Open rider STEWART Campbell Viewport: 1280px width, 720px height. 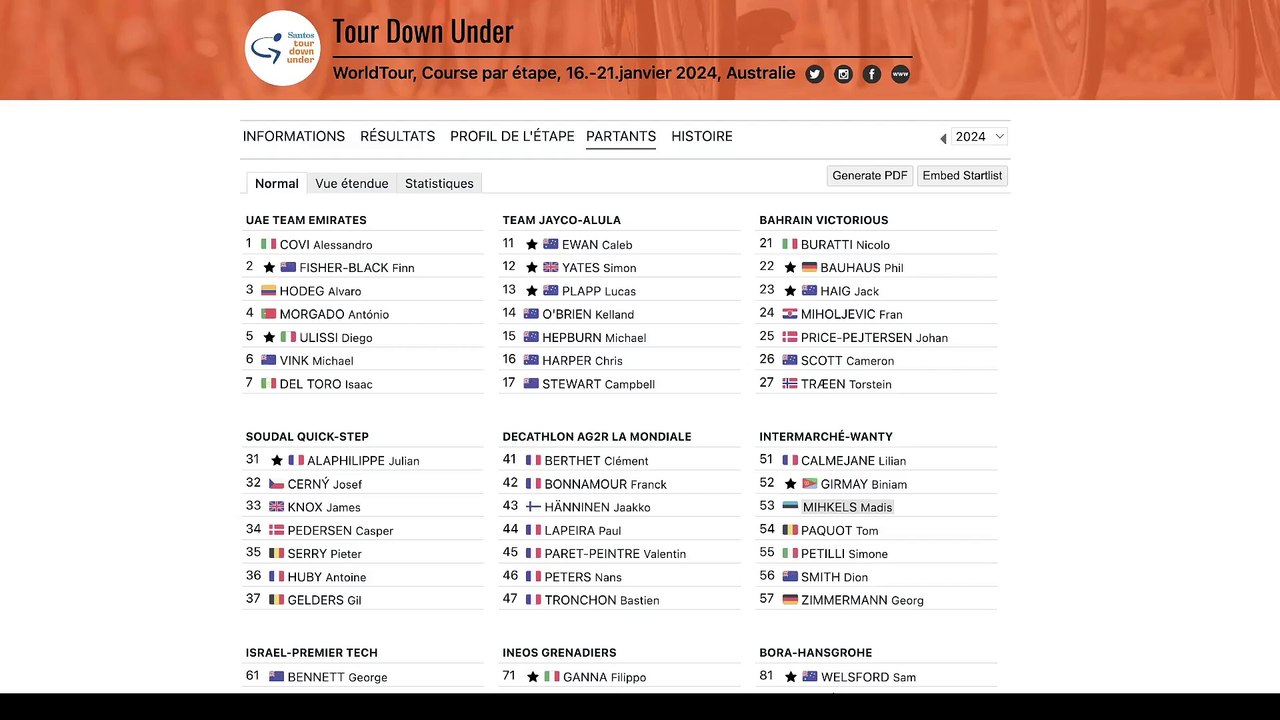click(599, 384)
